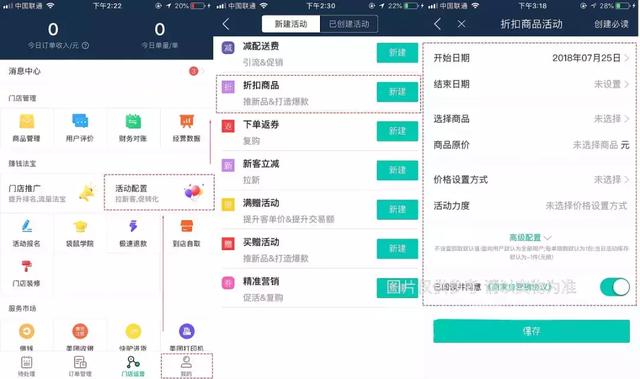Tap the 精准营销 activity title
The width and height of the screenshot is (640, 379).
(261, 281)
